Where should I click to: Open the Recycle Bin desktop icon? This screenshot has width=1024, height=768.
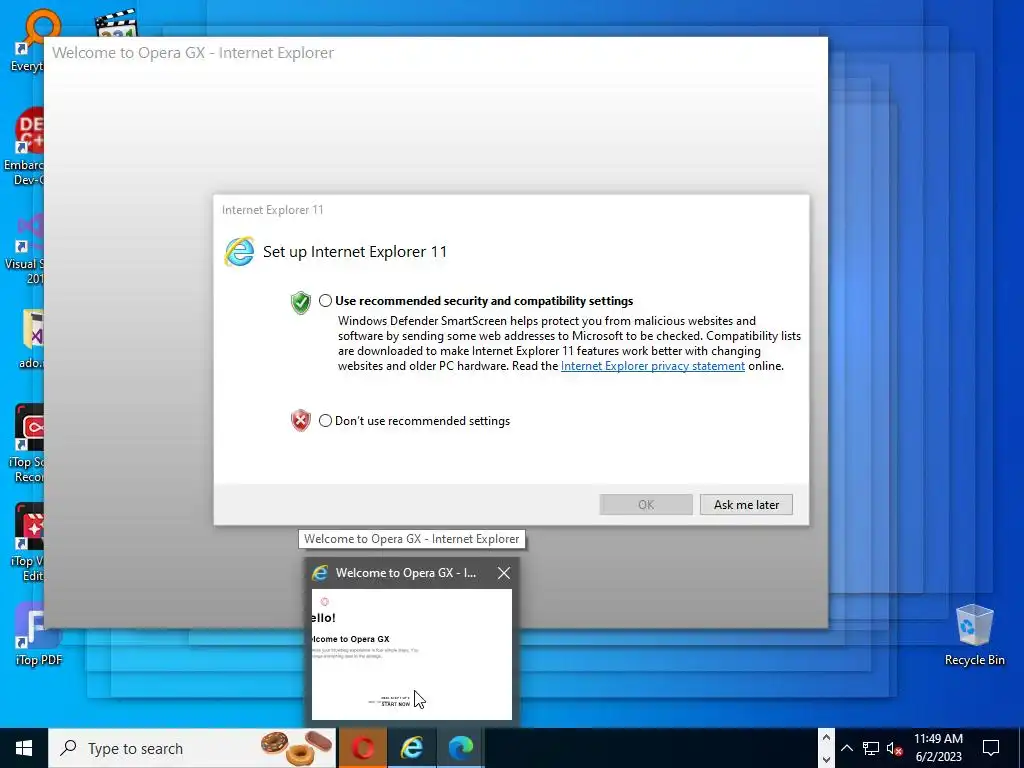pos(974,634)
